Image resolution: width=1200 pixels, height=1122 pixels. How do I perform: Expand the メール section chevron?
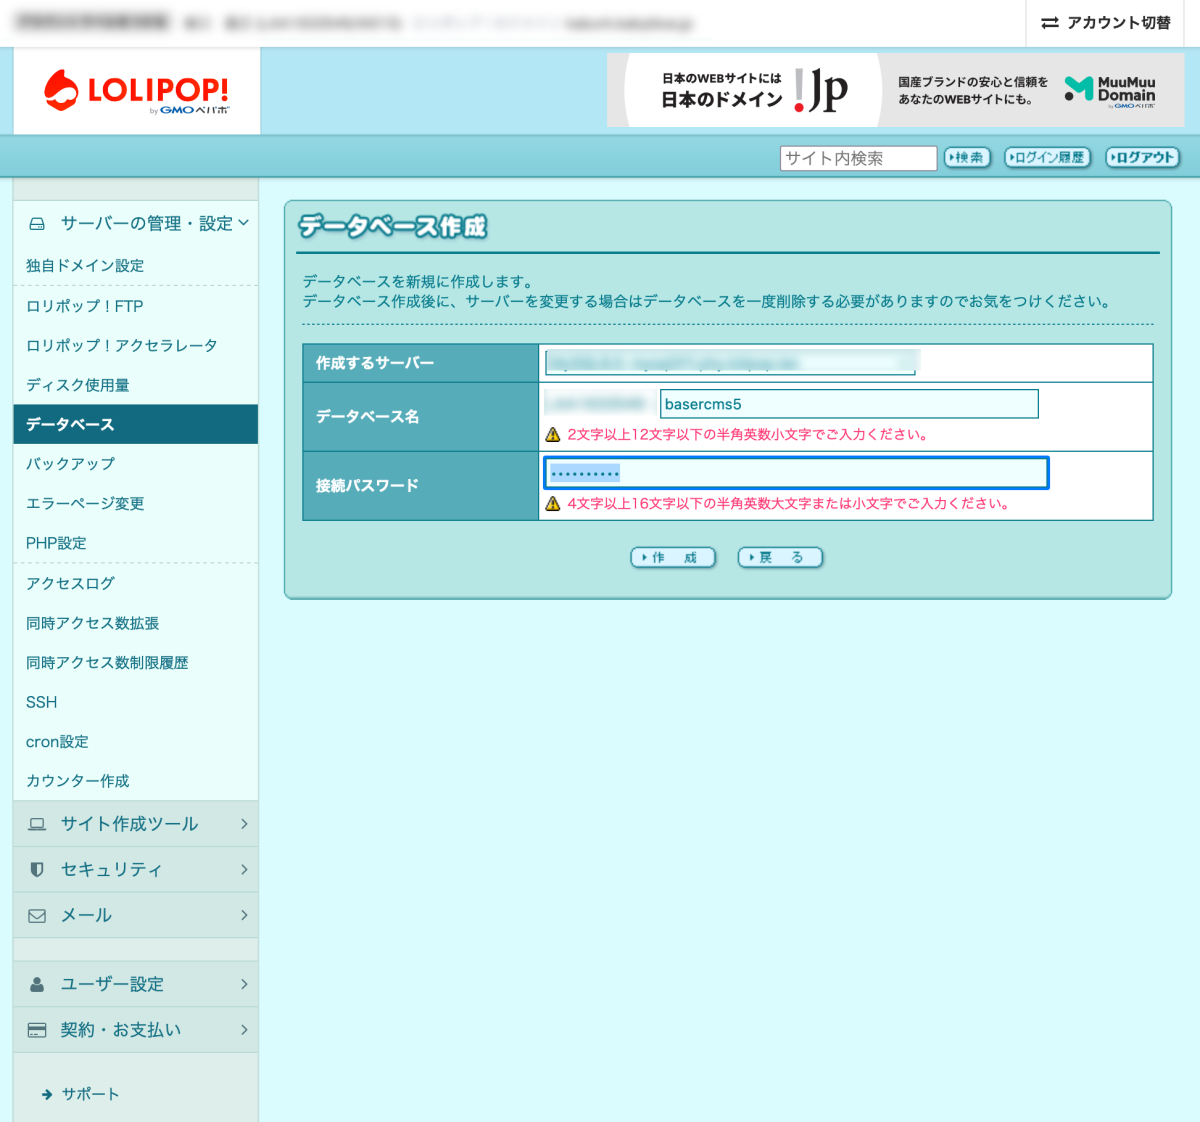(244, 916)
